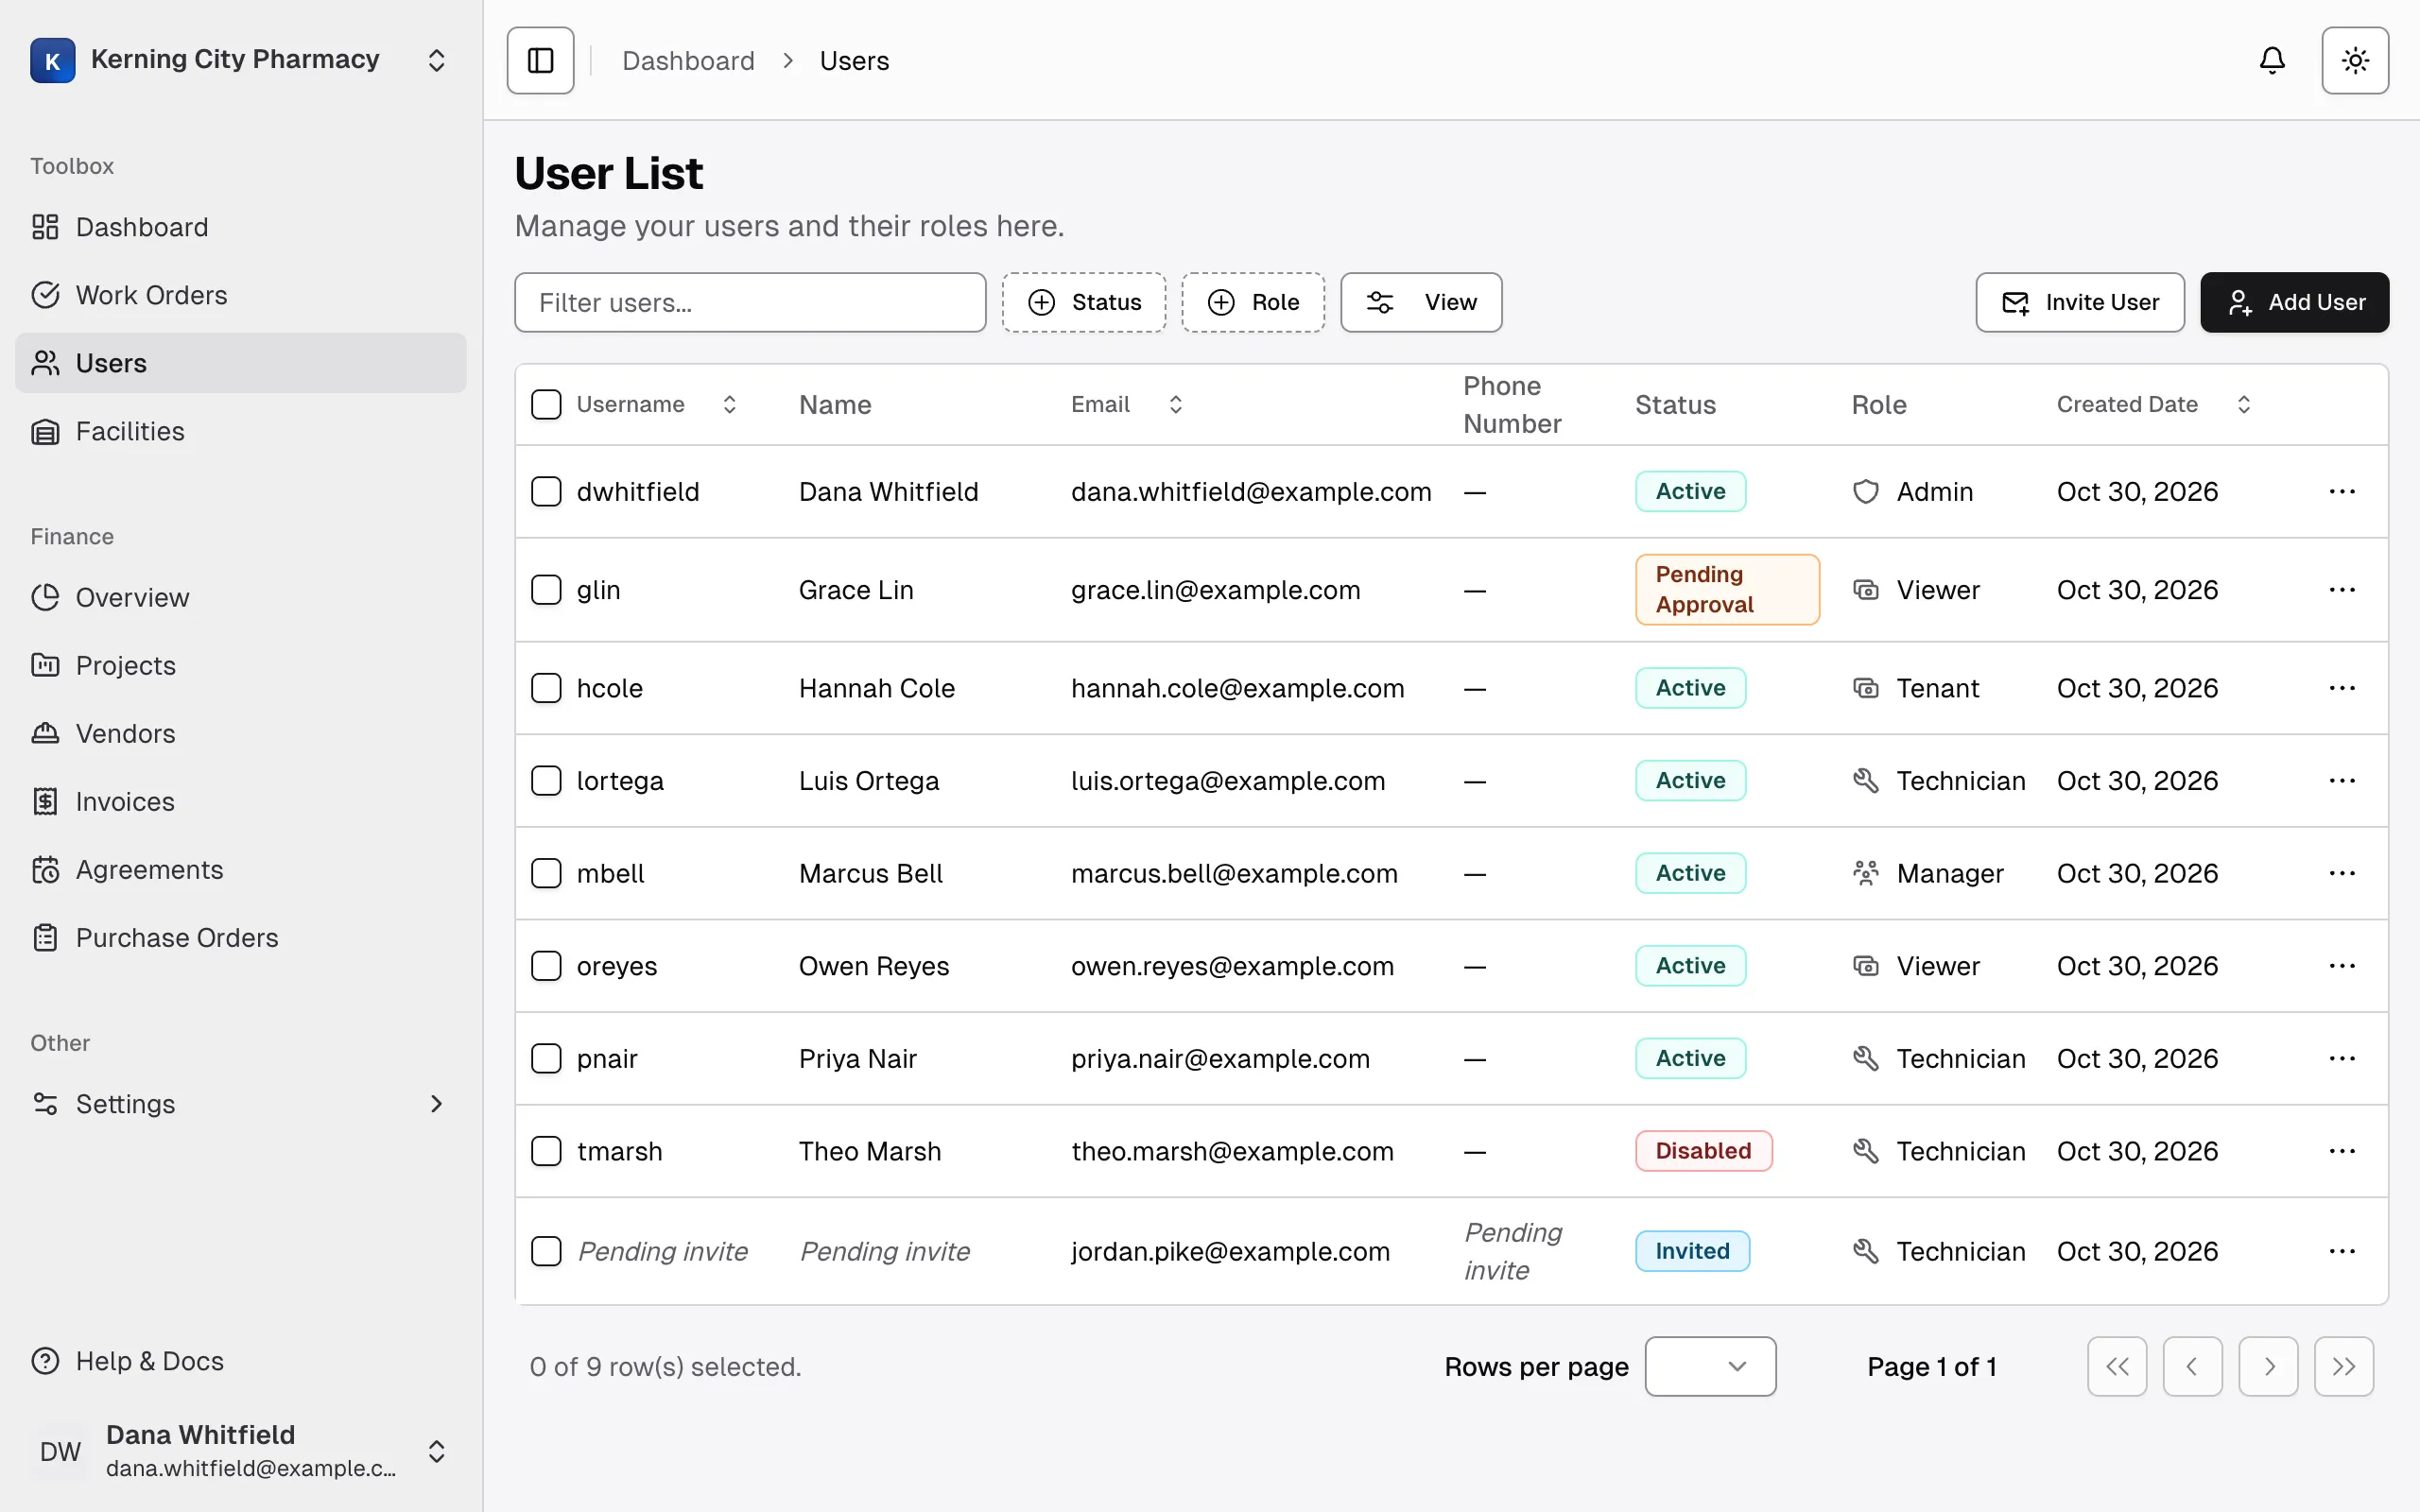2420x1512 pixels.
Task: Open the Status filter
Action: [x=1084, y=302]
